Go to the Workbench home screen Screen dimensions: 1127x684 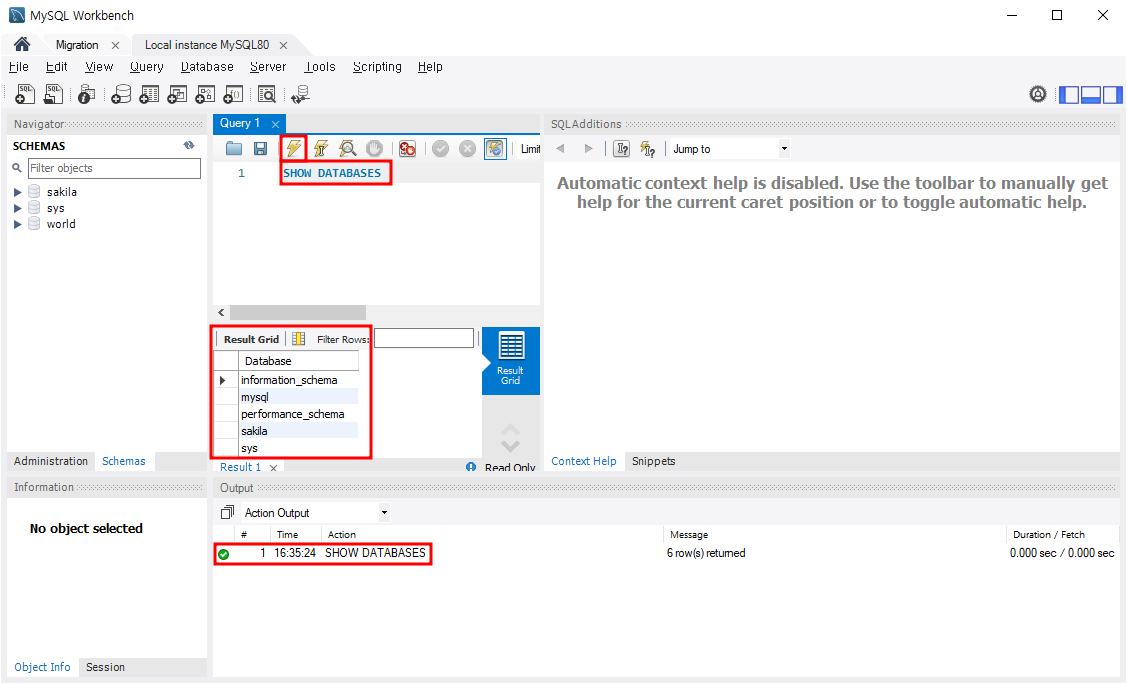(x=22, y=45)
